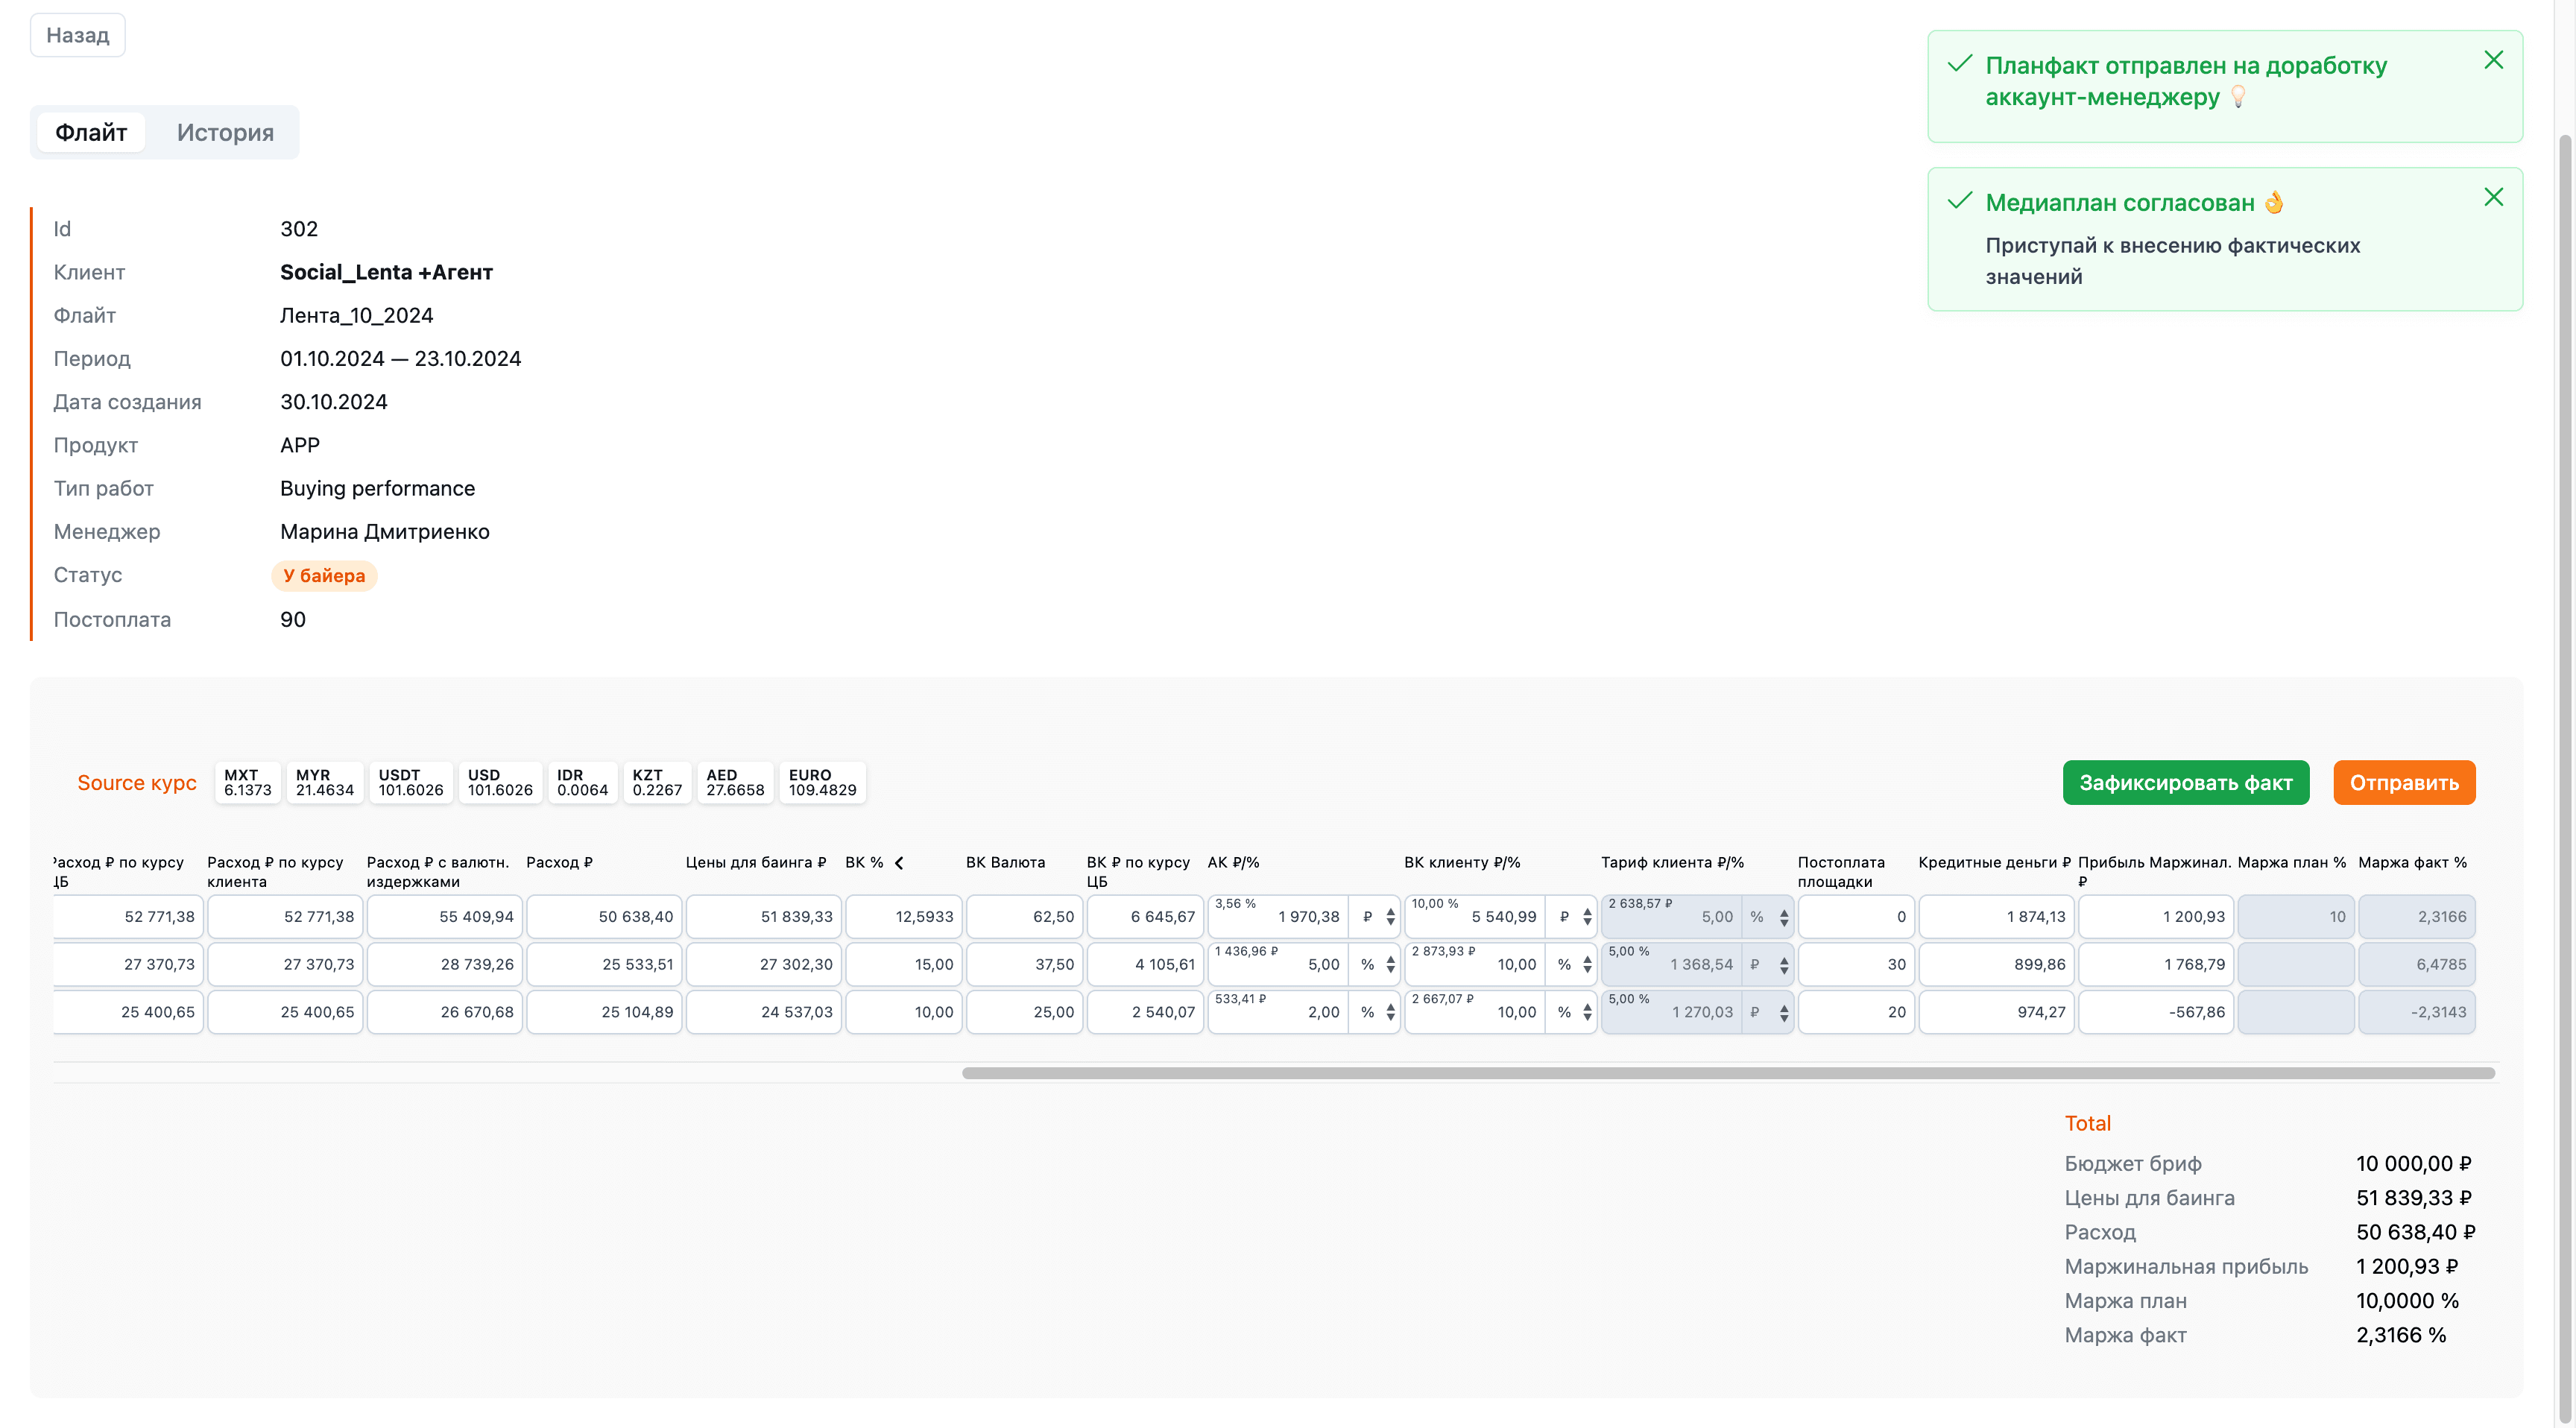The image size is (2576, 1428).
Task: Edit ВК % field with value 12,5933
Action: coord(904,917)
